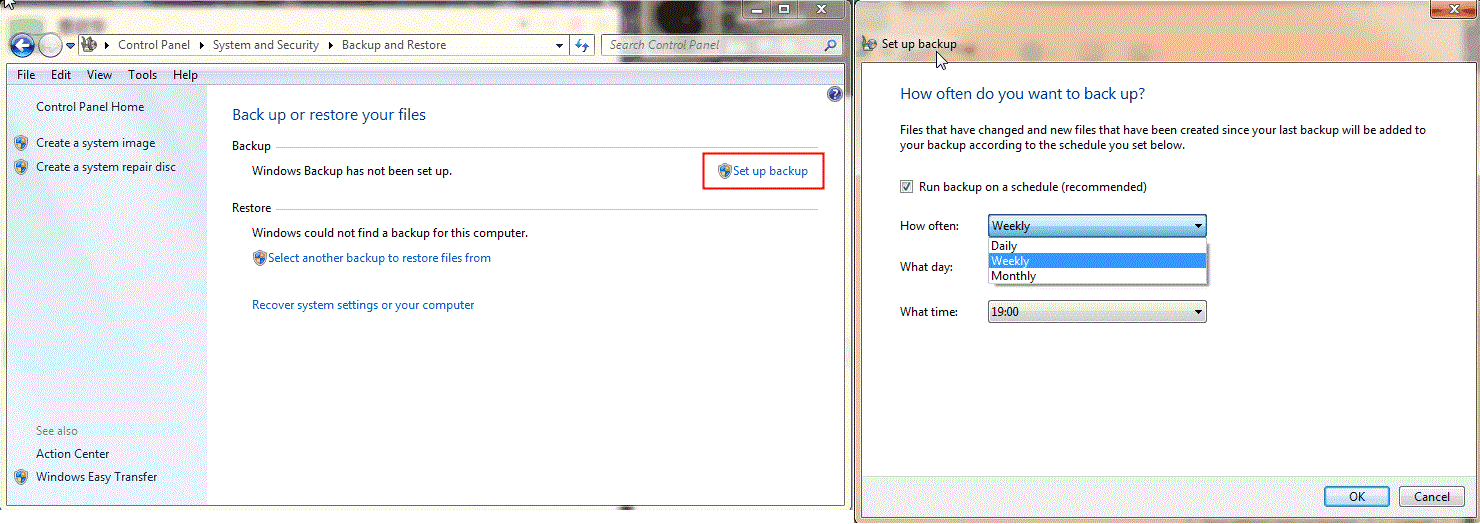1480x524 pixels.
Task: Open Control Panel Home link
Action: click(x=90, y=107)
